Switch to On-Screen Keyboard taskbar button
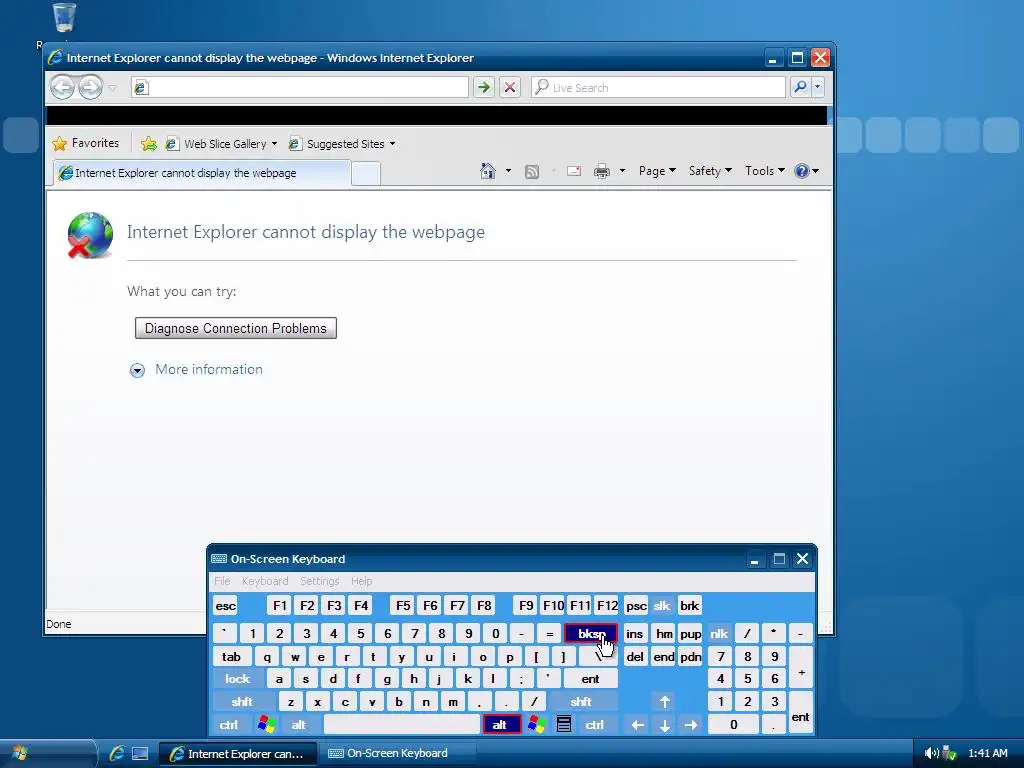The height and width of the screenshot is (768, 1024). [396, 754]
